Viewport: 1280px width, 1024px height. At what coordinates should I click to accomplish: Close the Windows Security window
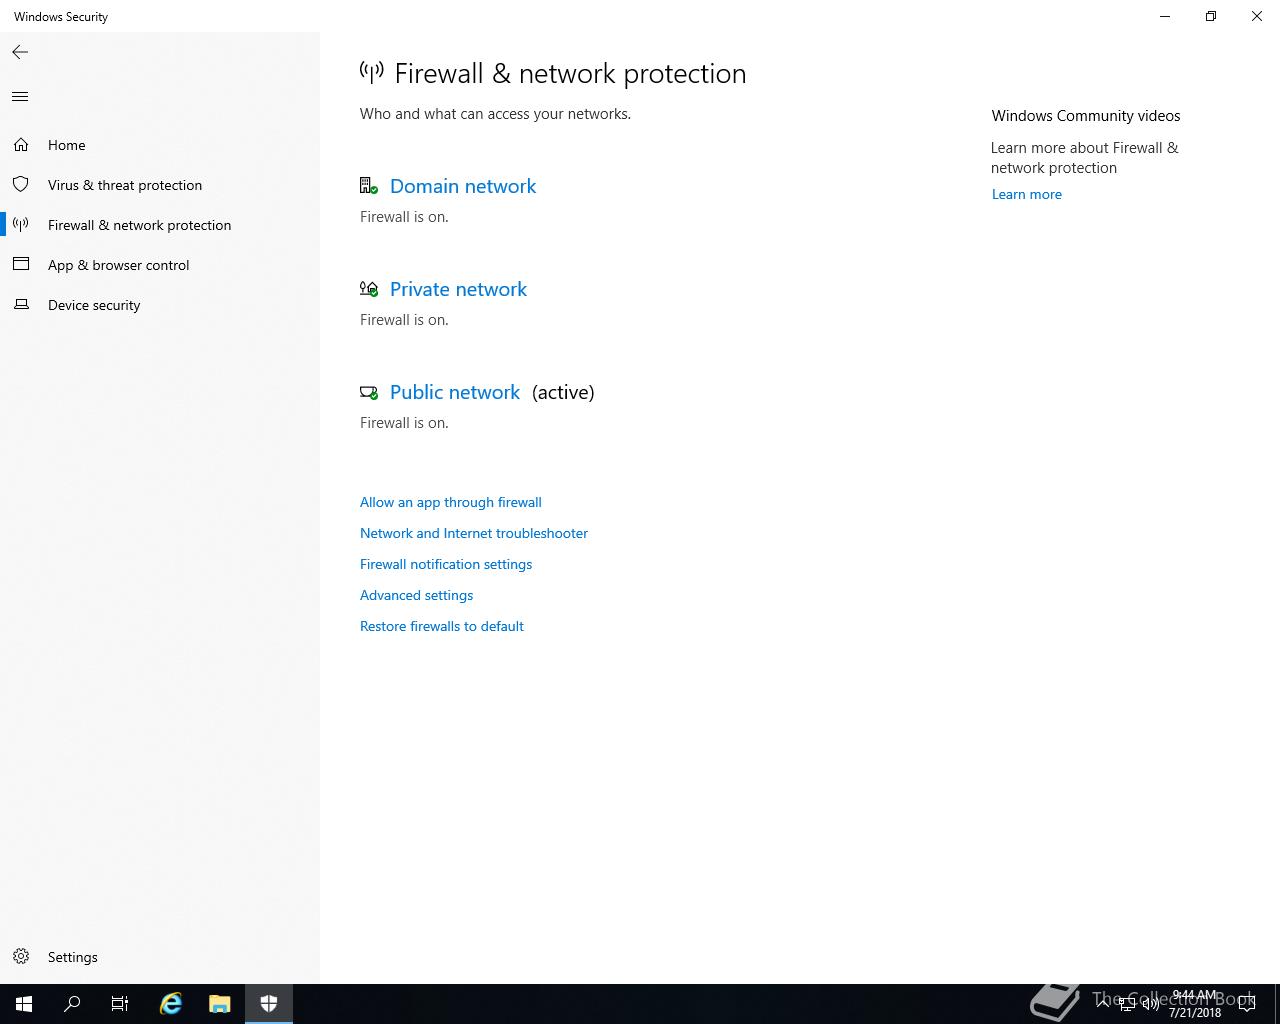1257,16
